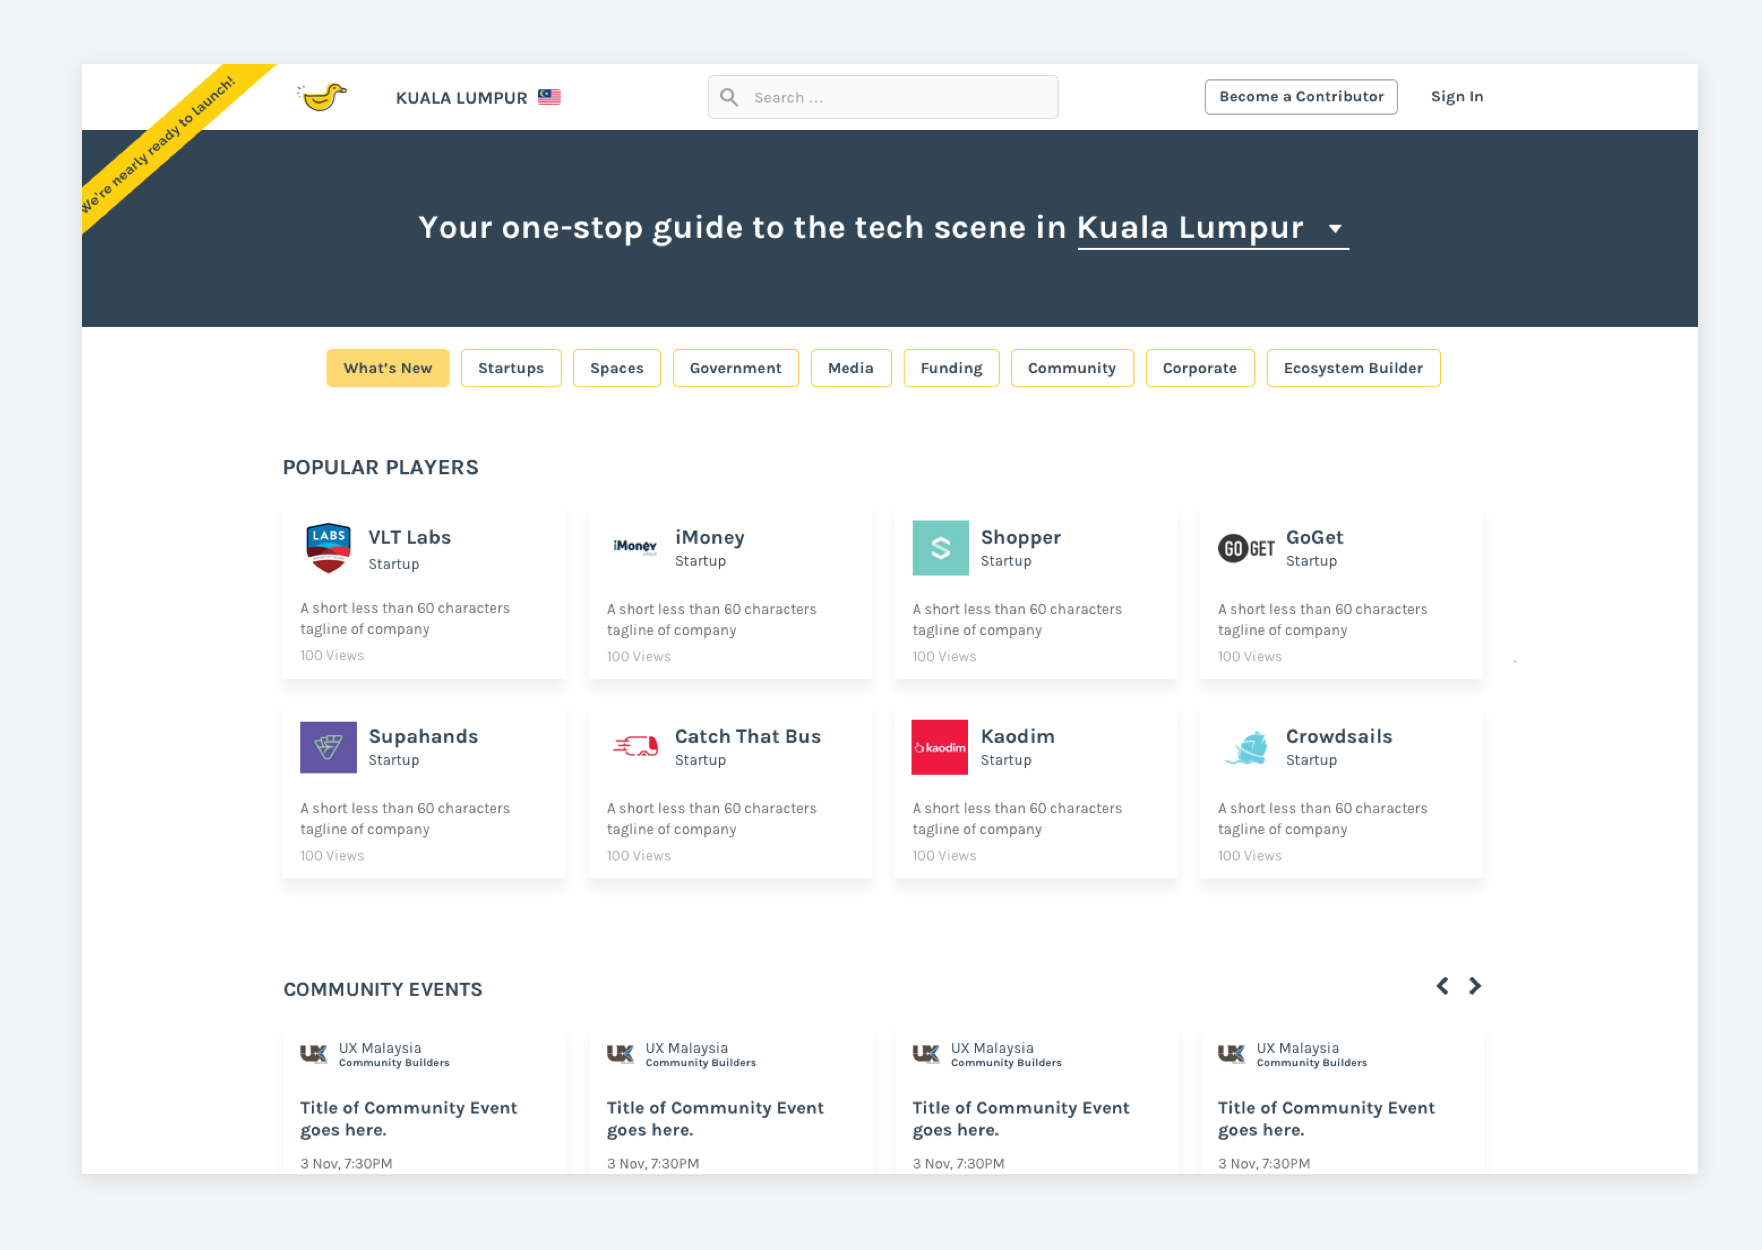Screen dimensions: 1762x1250
Task: Open the Shopper company title
Action: coord(1021,537)
